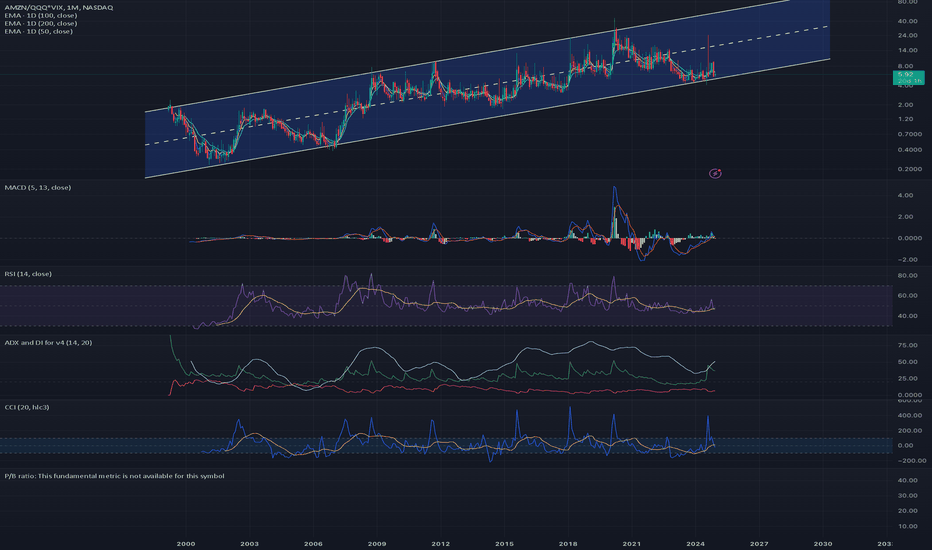Screen dimensions: 932x550
Task: Click the 2015 year label on time axis
Action: pos(504,543)
